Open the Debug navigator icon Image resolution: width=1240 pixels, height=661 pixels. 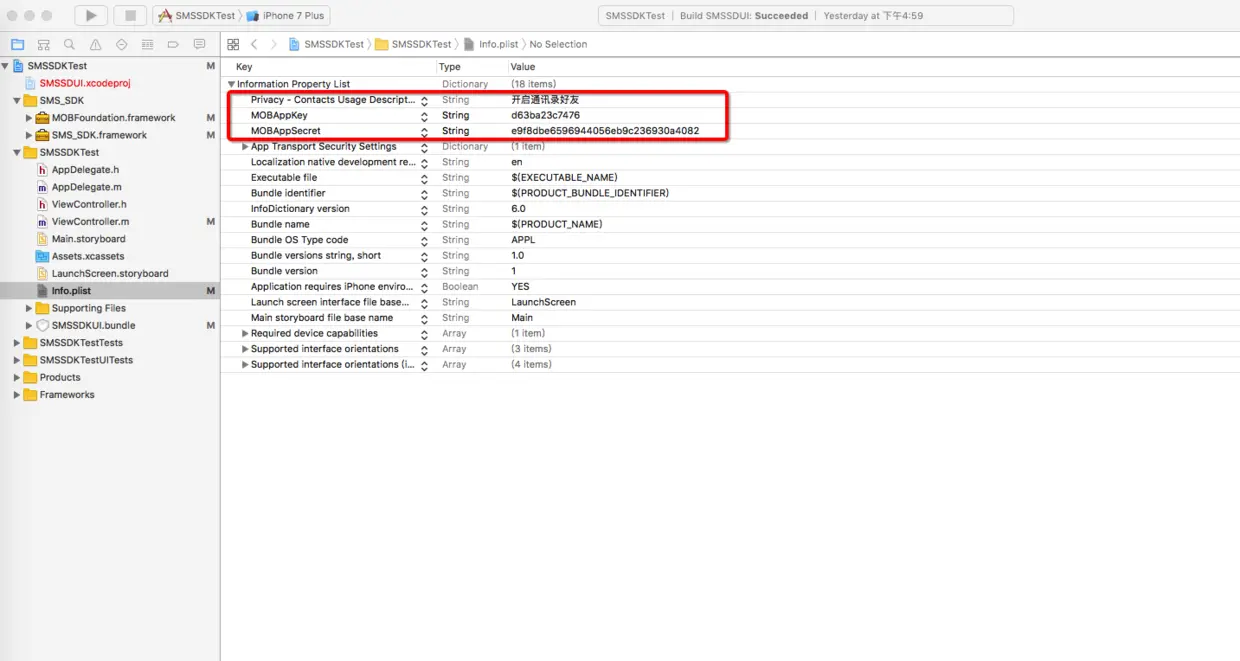point(147,45)
